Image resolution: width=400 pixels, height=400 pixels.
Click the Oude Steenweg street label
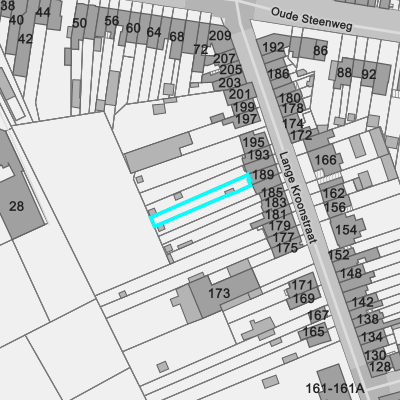[x=312, y=19]
